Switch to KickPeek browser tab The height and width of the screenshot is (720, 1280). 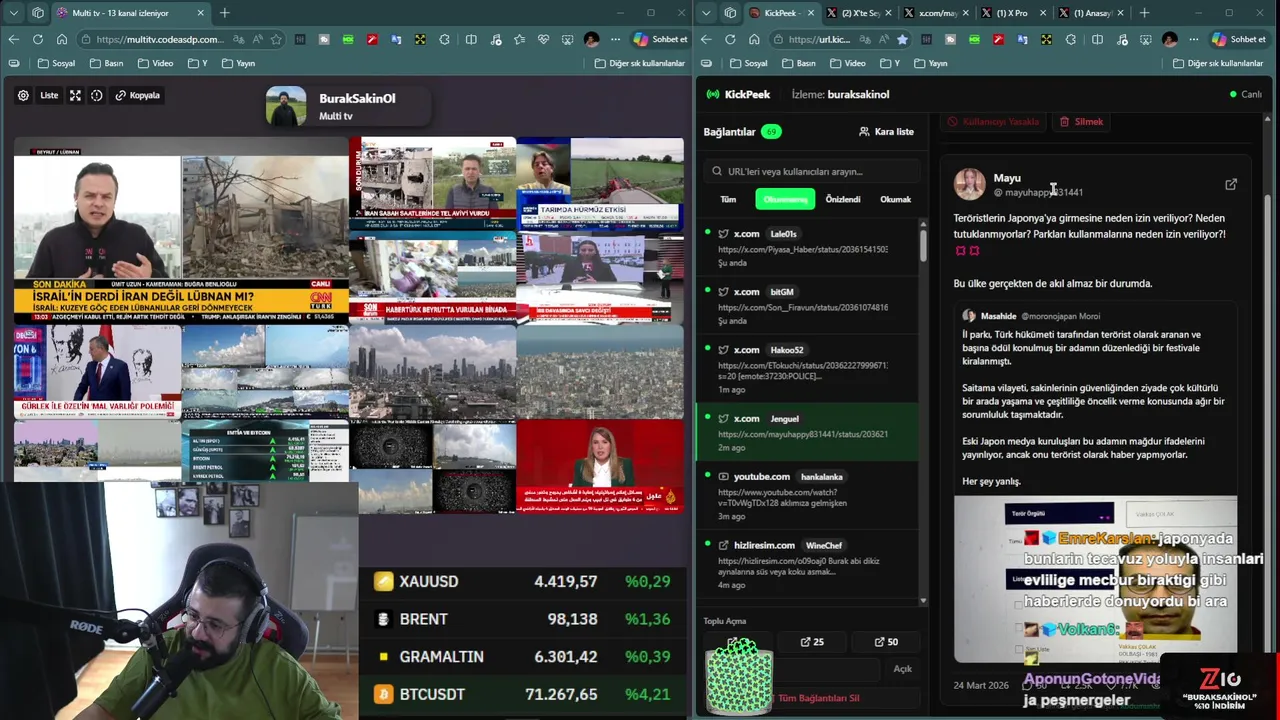[781, 13]
